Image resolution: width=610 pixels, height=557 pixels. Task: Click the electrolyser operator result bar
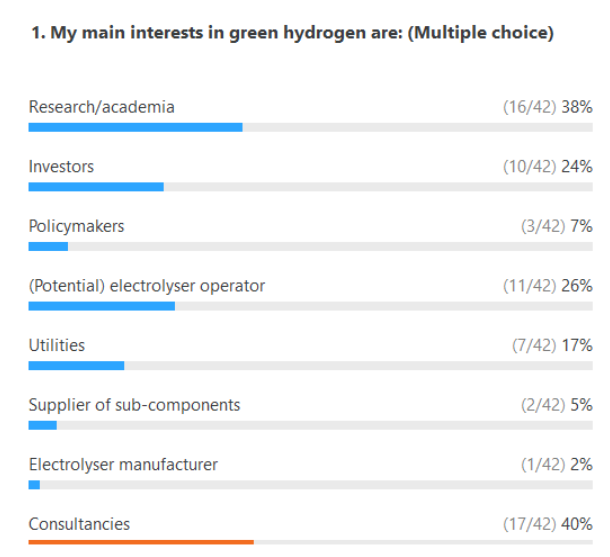[102, 306]
